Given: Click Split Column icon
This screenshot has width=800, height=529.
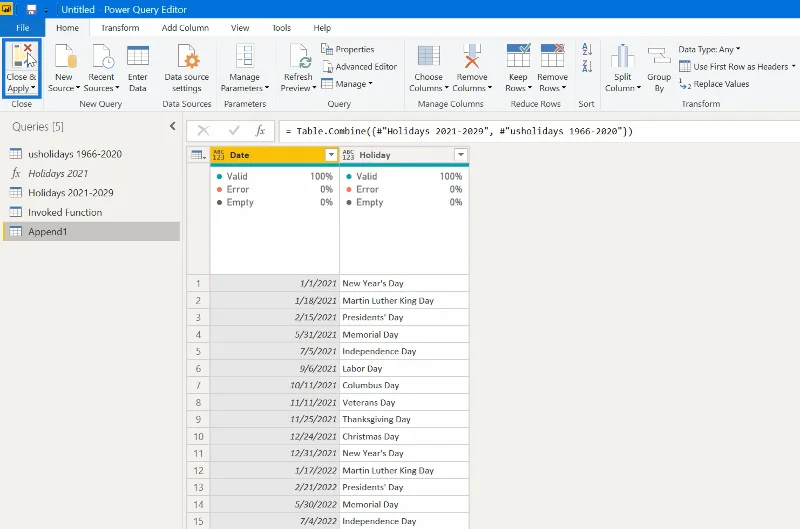Looking at the screenshot, I should tap(622, 56).
